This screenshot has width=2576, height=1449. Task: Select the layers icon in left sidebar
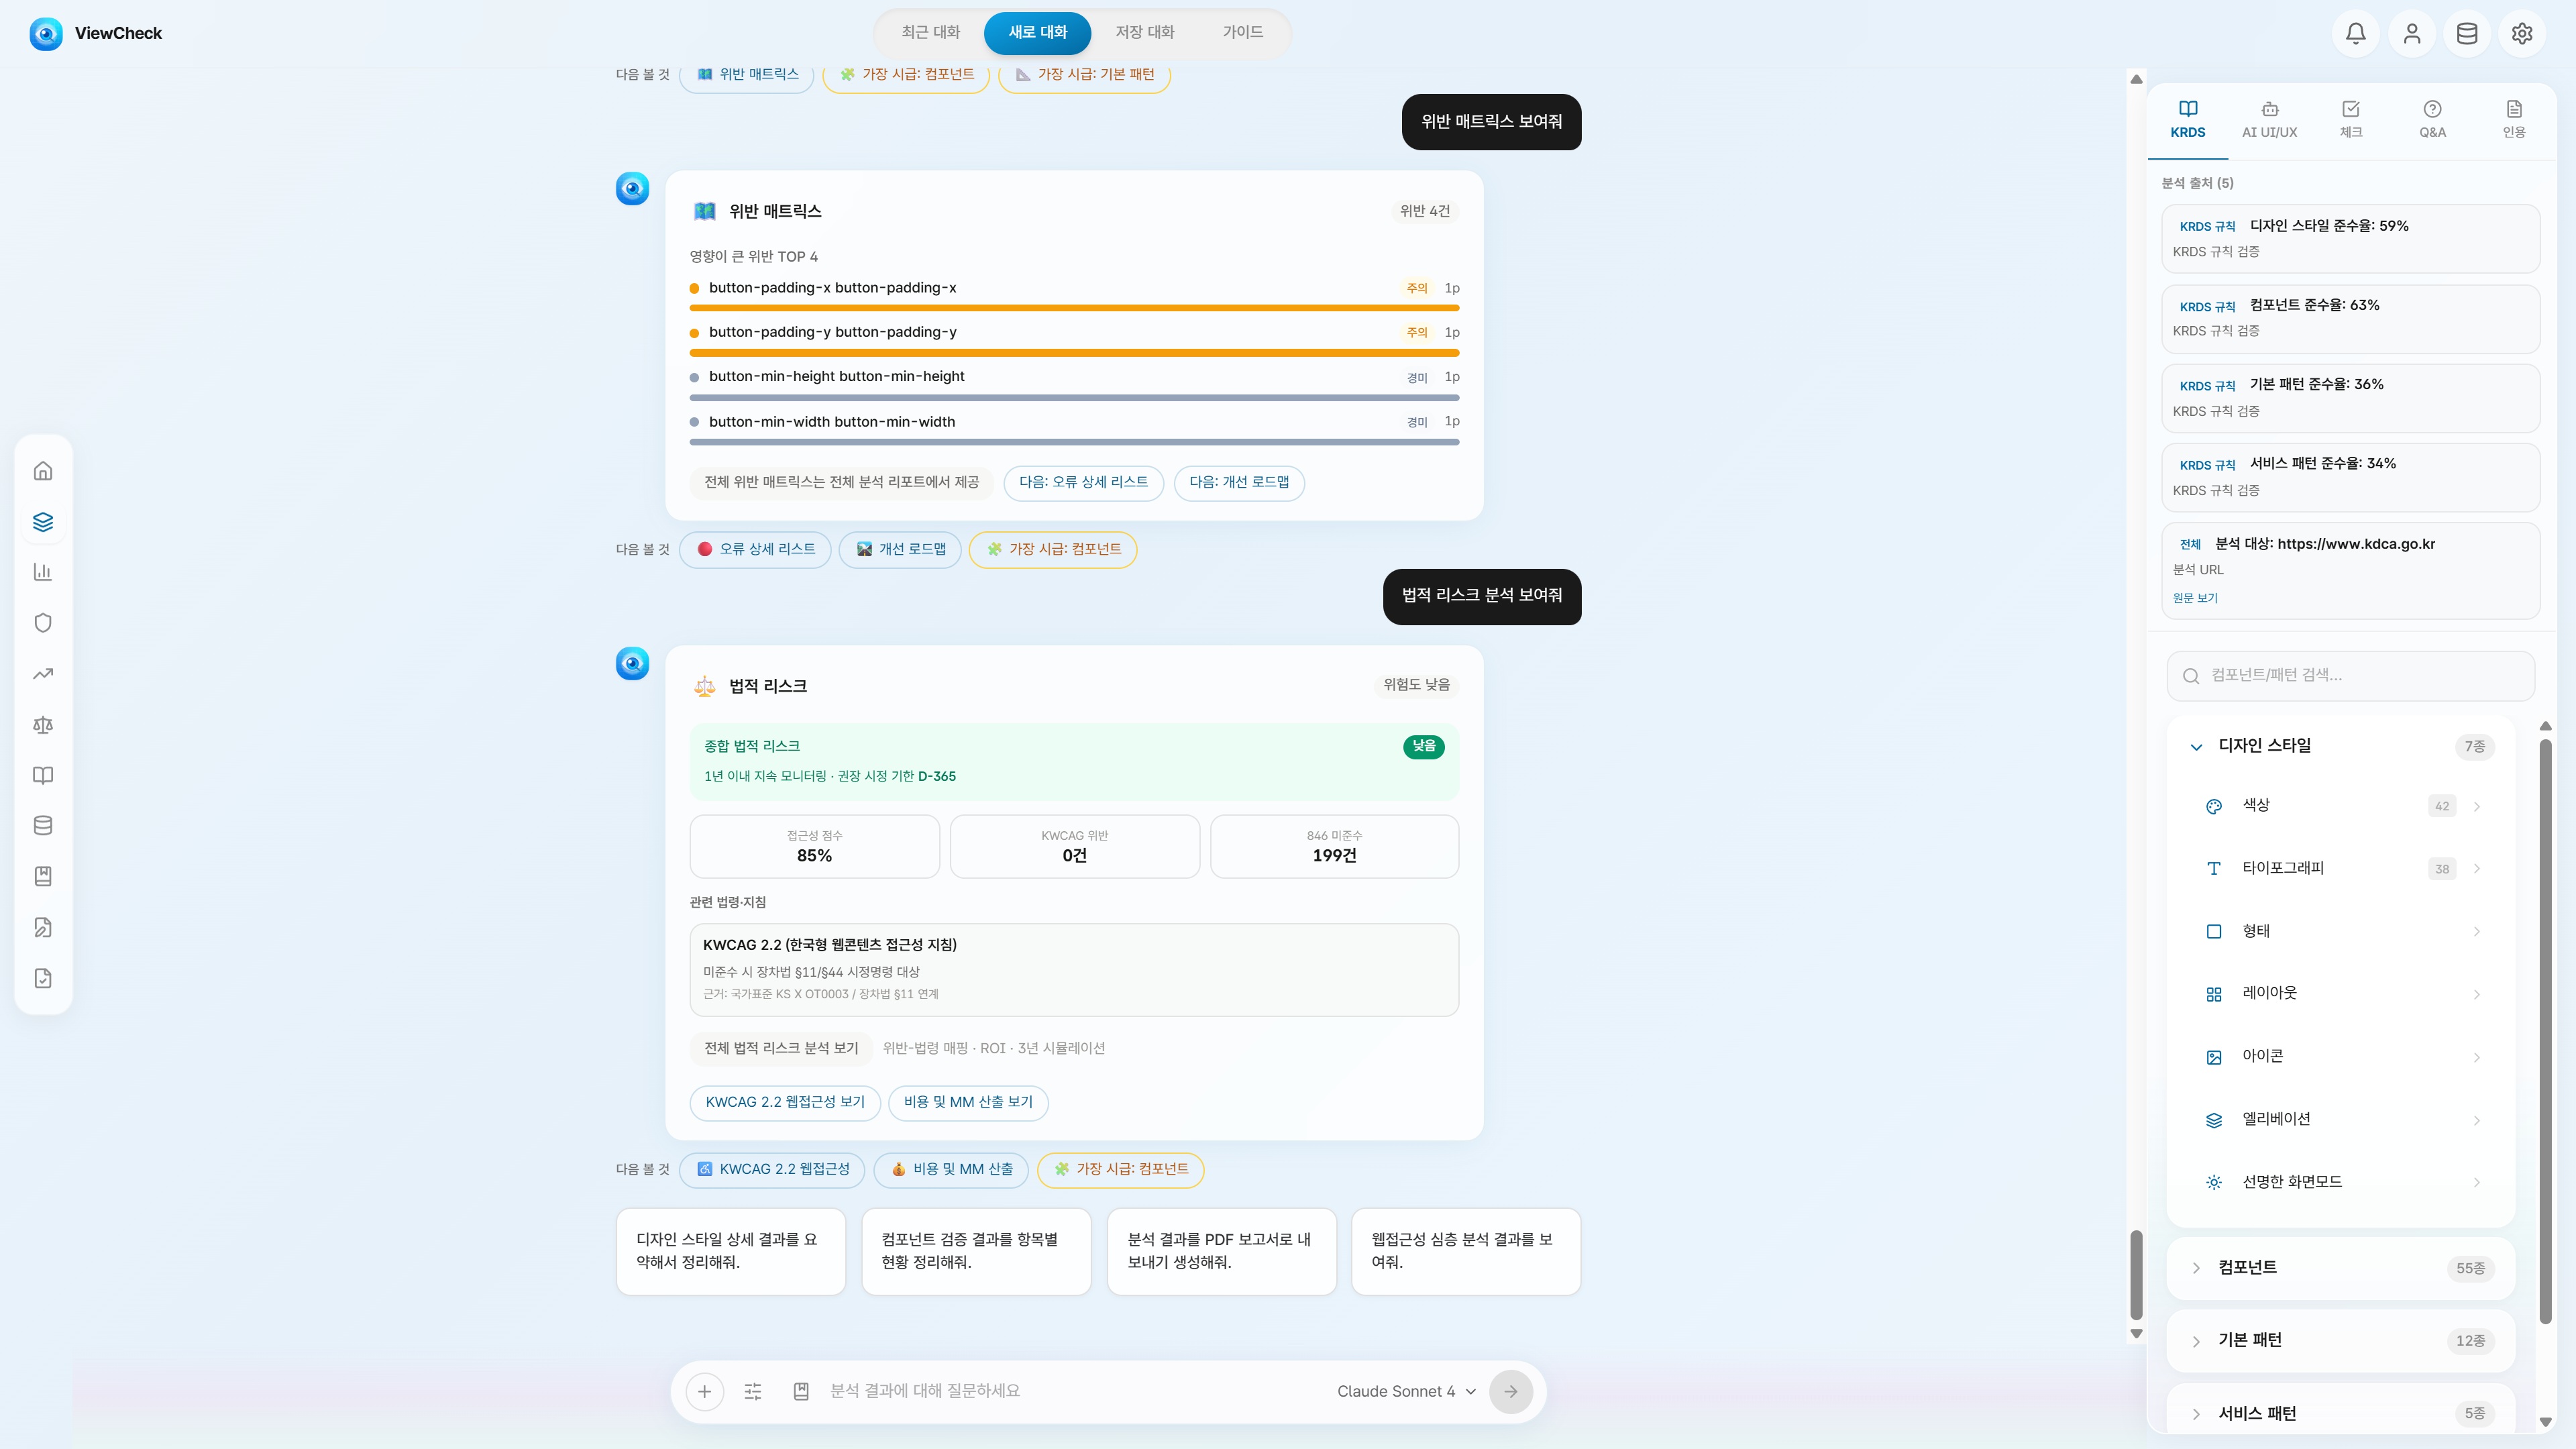43,522
